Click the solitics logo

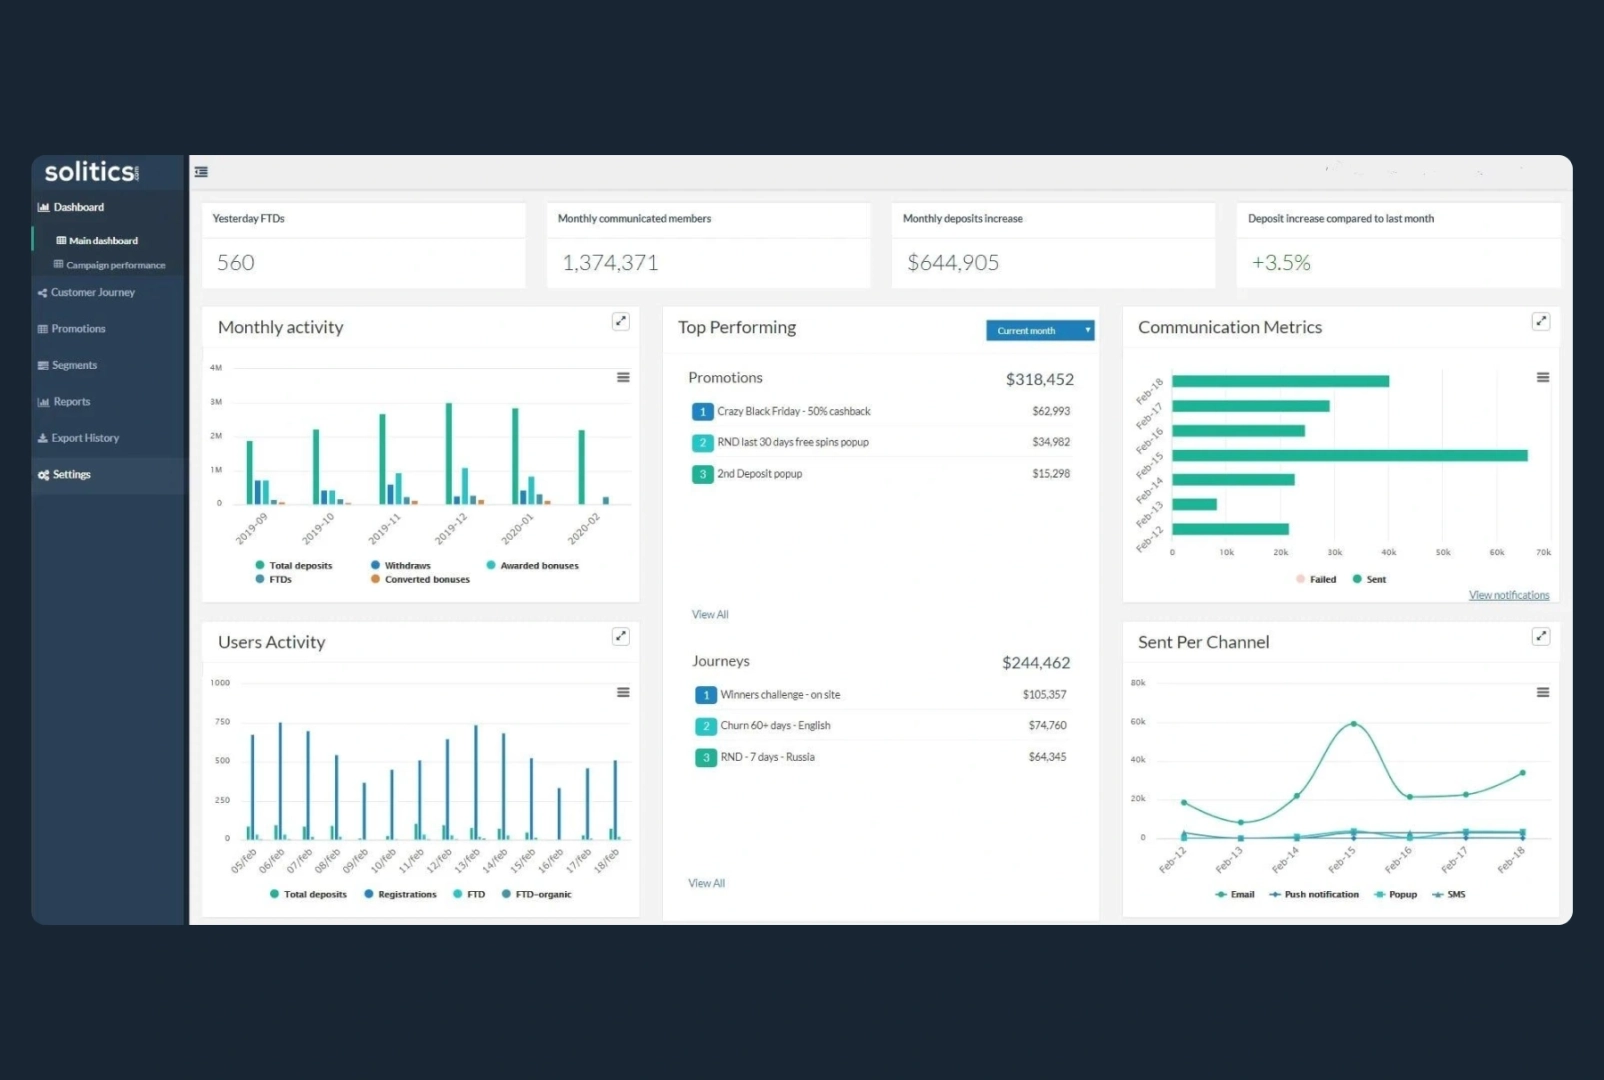tap(92, 172)
